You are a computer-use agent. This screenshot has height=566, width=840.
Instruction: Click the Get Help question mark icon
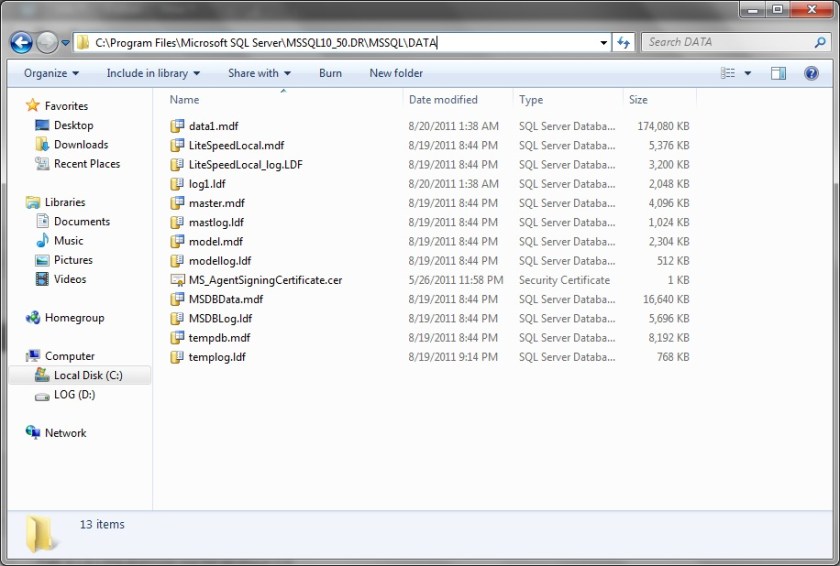click(811, 73)
